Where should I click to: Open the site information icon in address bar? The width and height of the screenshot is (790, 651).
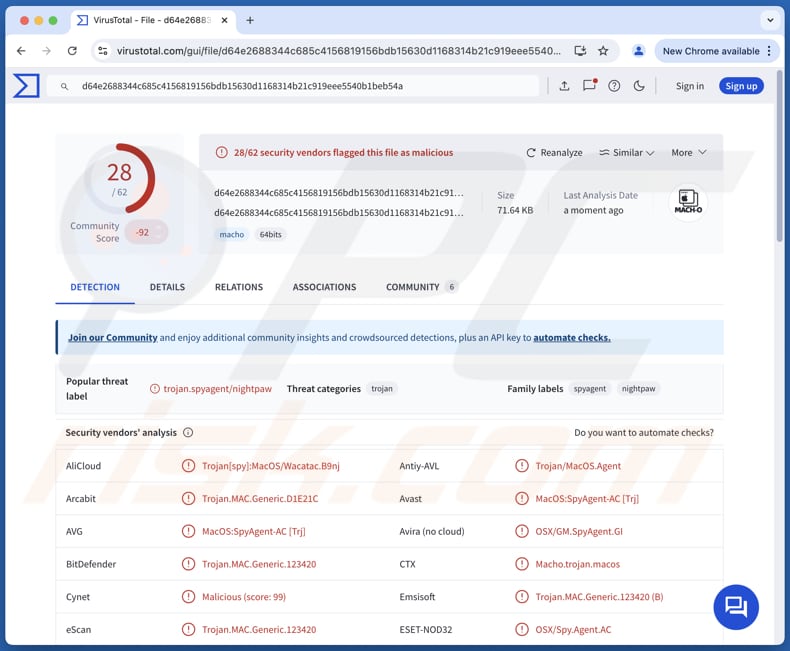coord(103,51)
